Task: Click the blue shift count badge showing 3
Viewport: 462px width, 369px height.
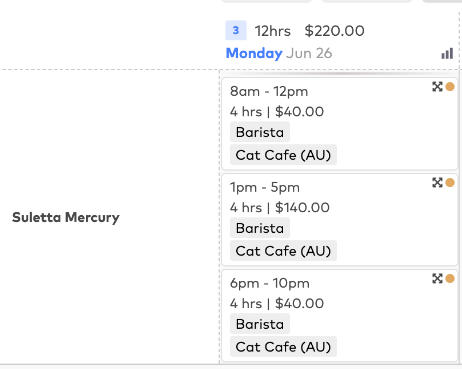Action: pos(236,30)
